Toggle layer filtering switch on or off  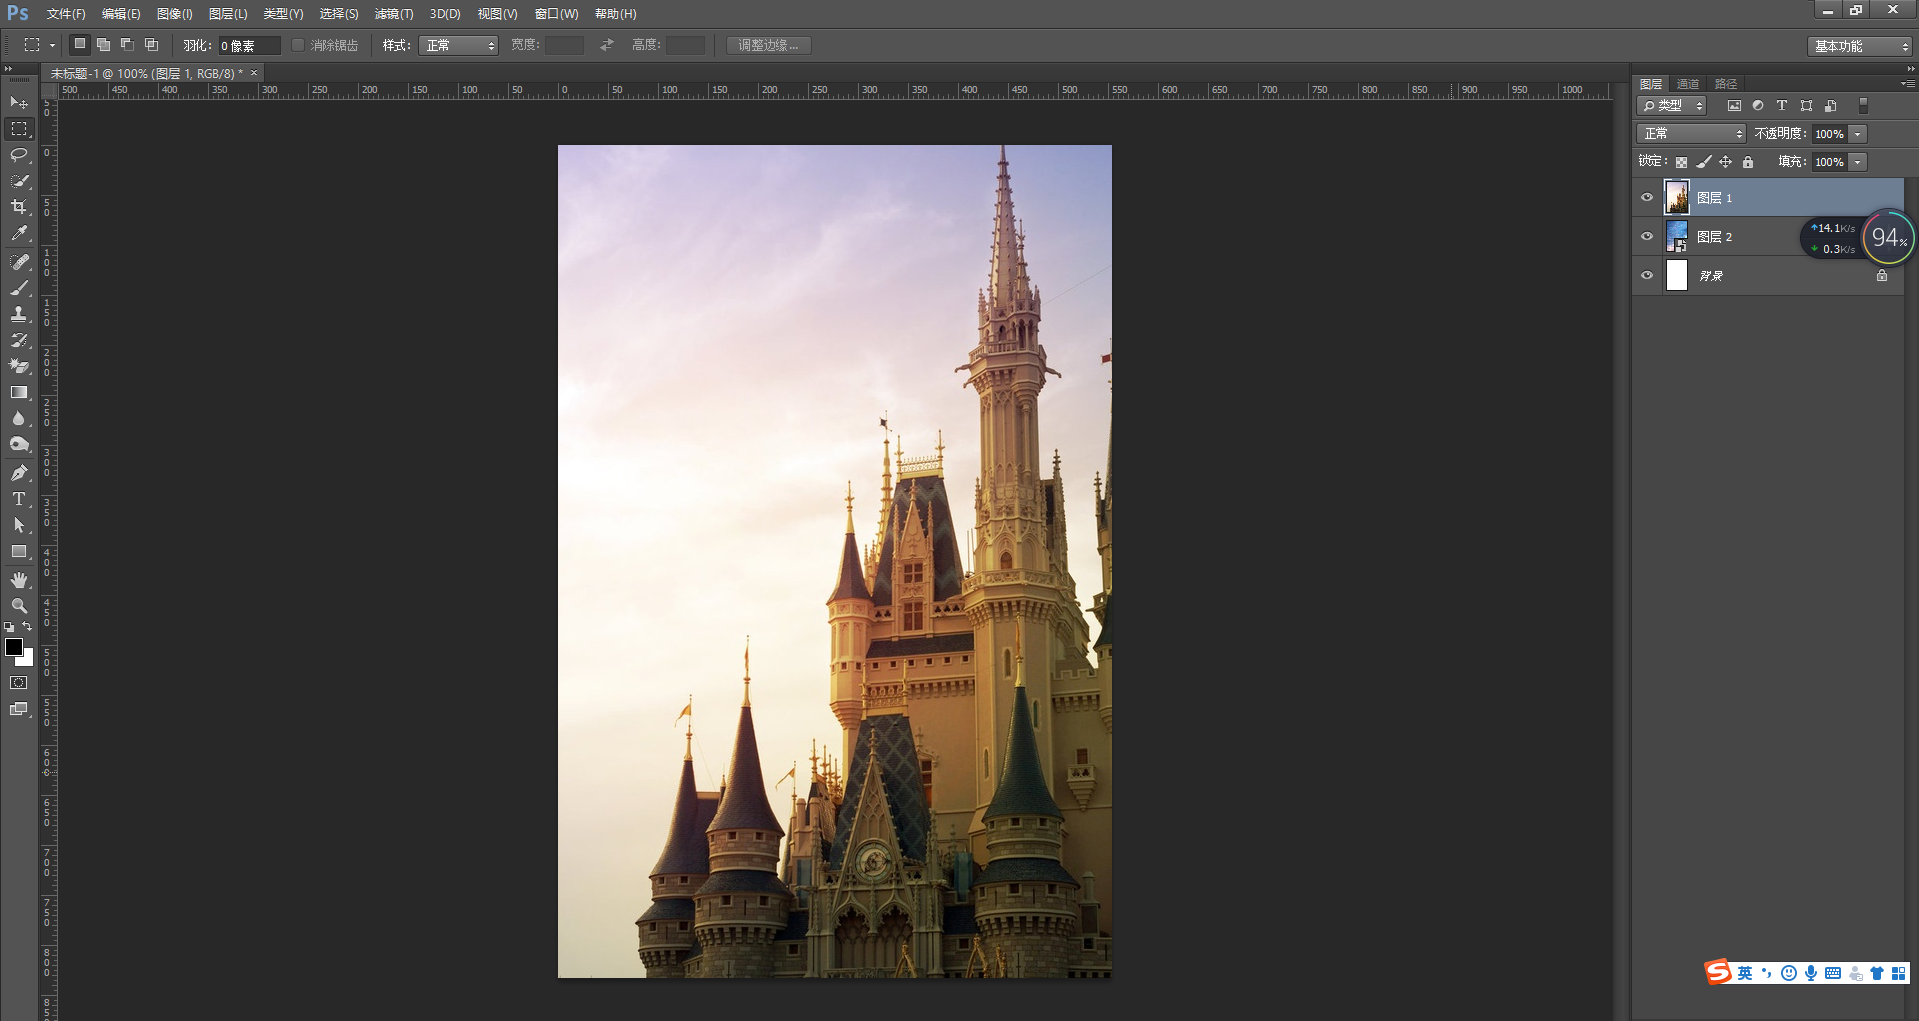pos(1863,105)
